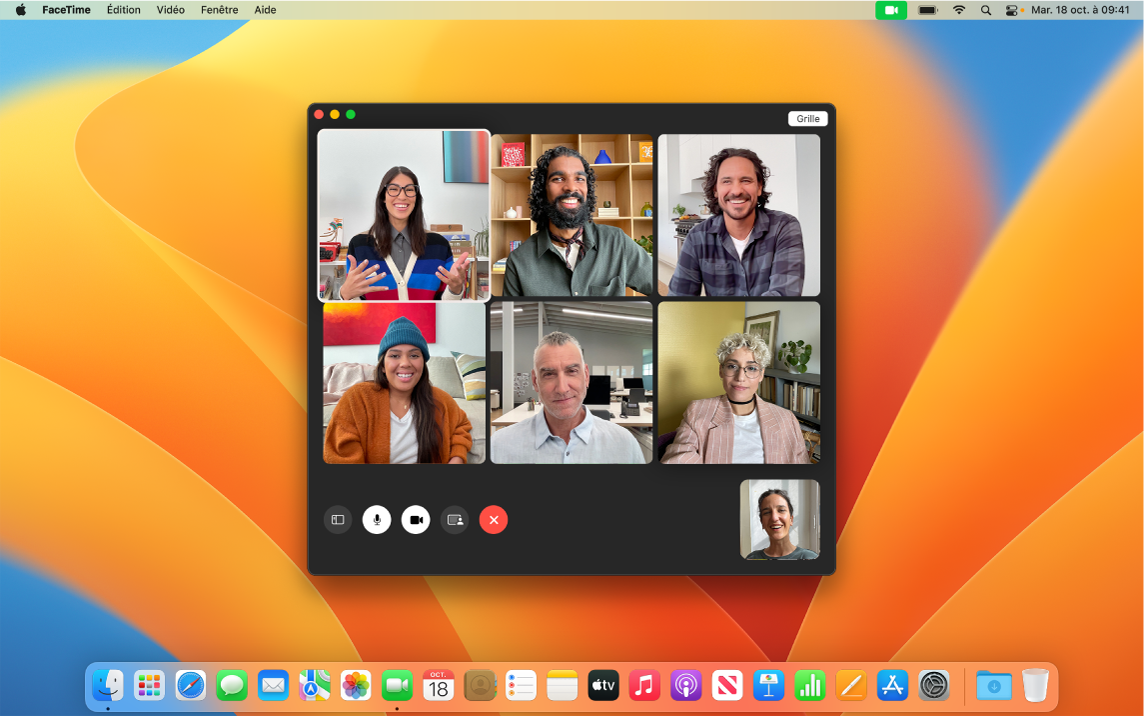The image size is (1146, 716).
Task: Click the Grille view button
Action: (807, 118)
